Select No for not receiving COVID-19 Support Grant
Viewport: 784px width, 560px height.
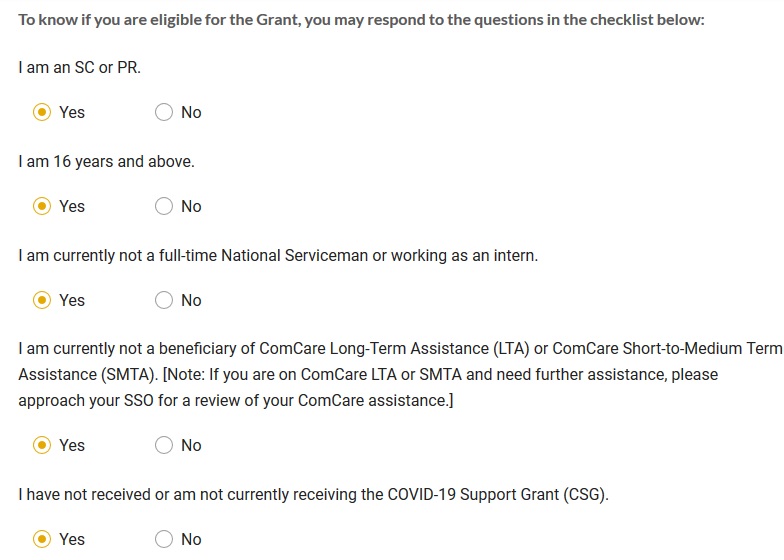[164, 539]
